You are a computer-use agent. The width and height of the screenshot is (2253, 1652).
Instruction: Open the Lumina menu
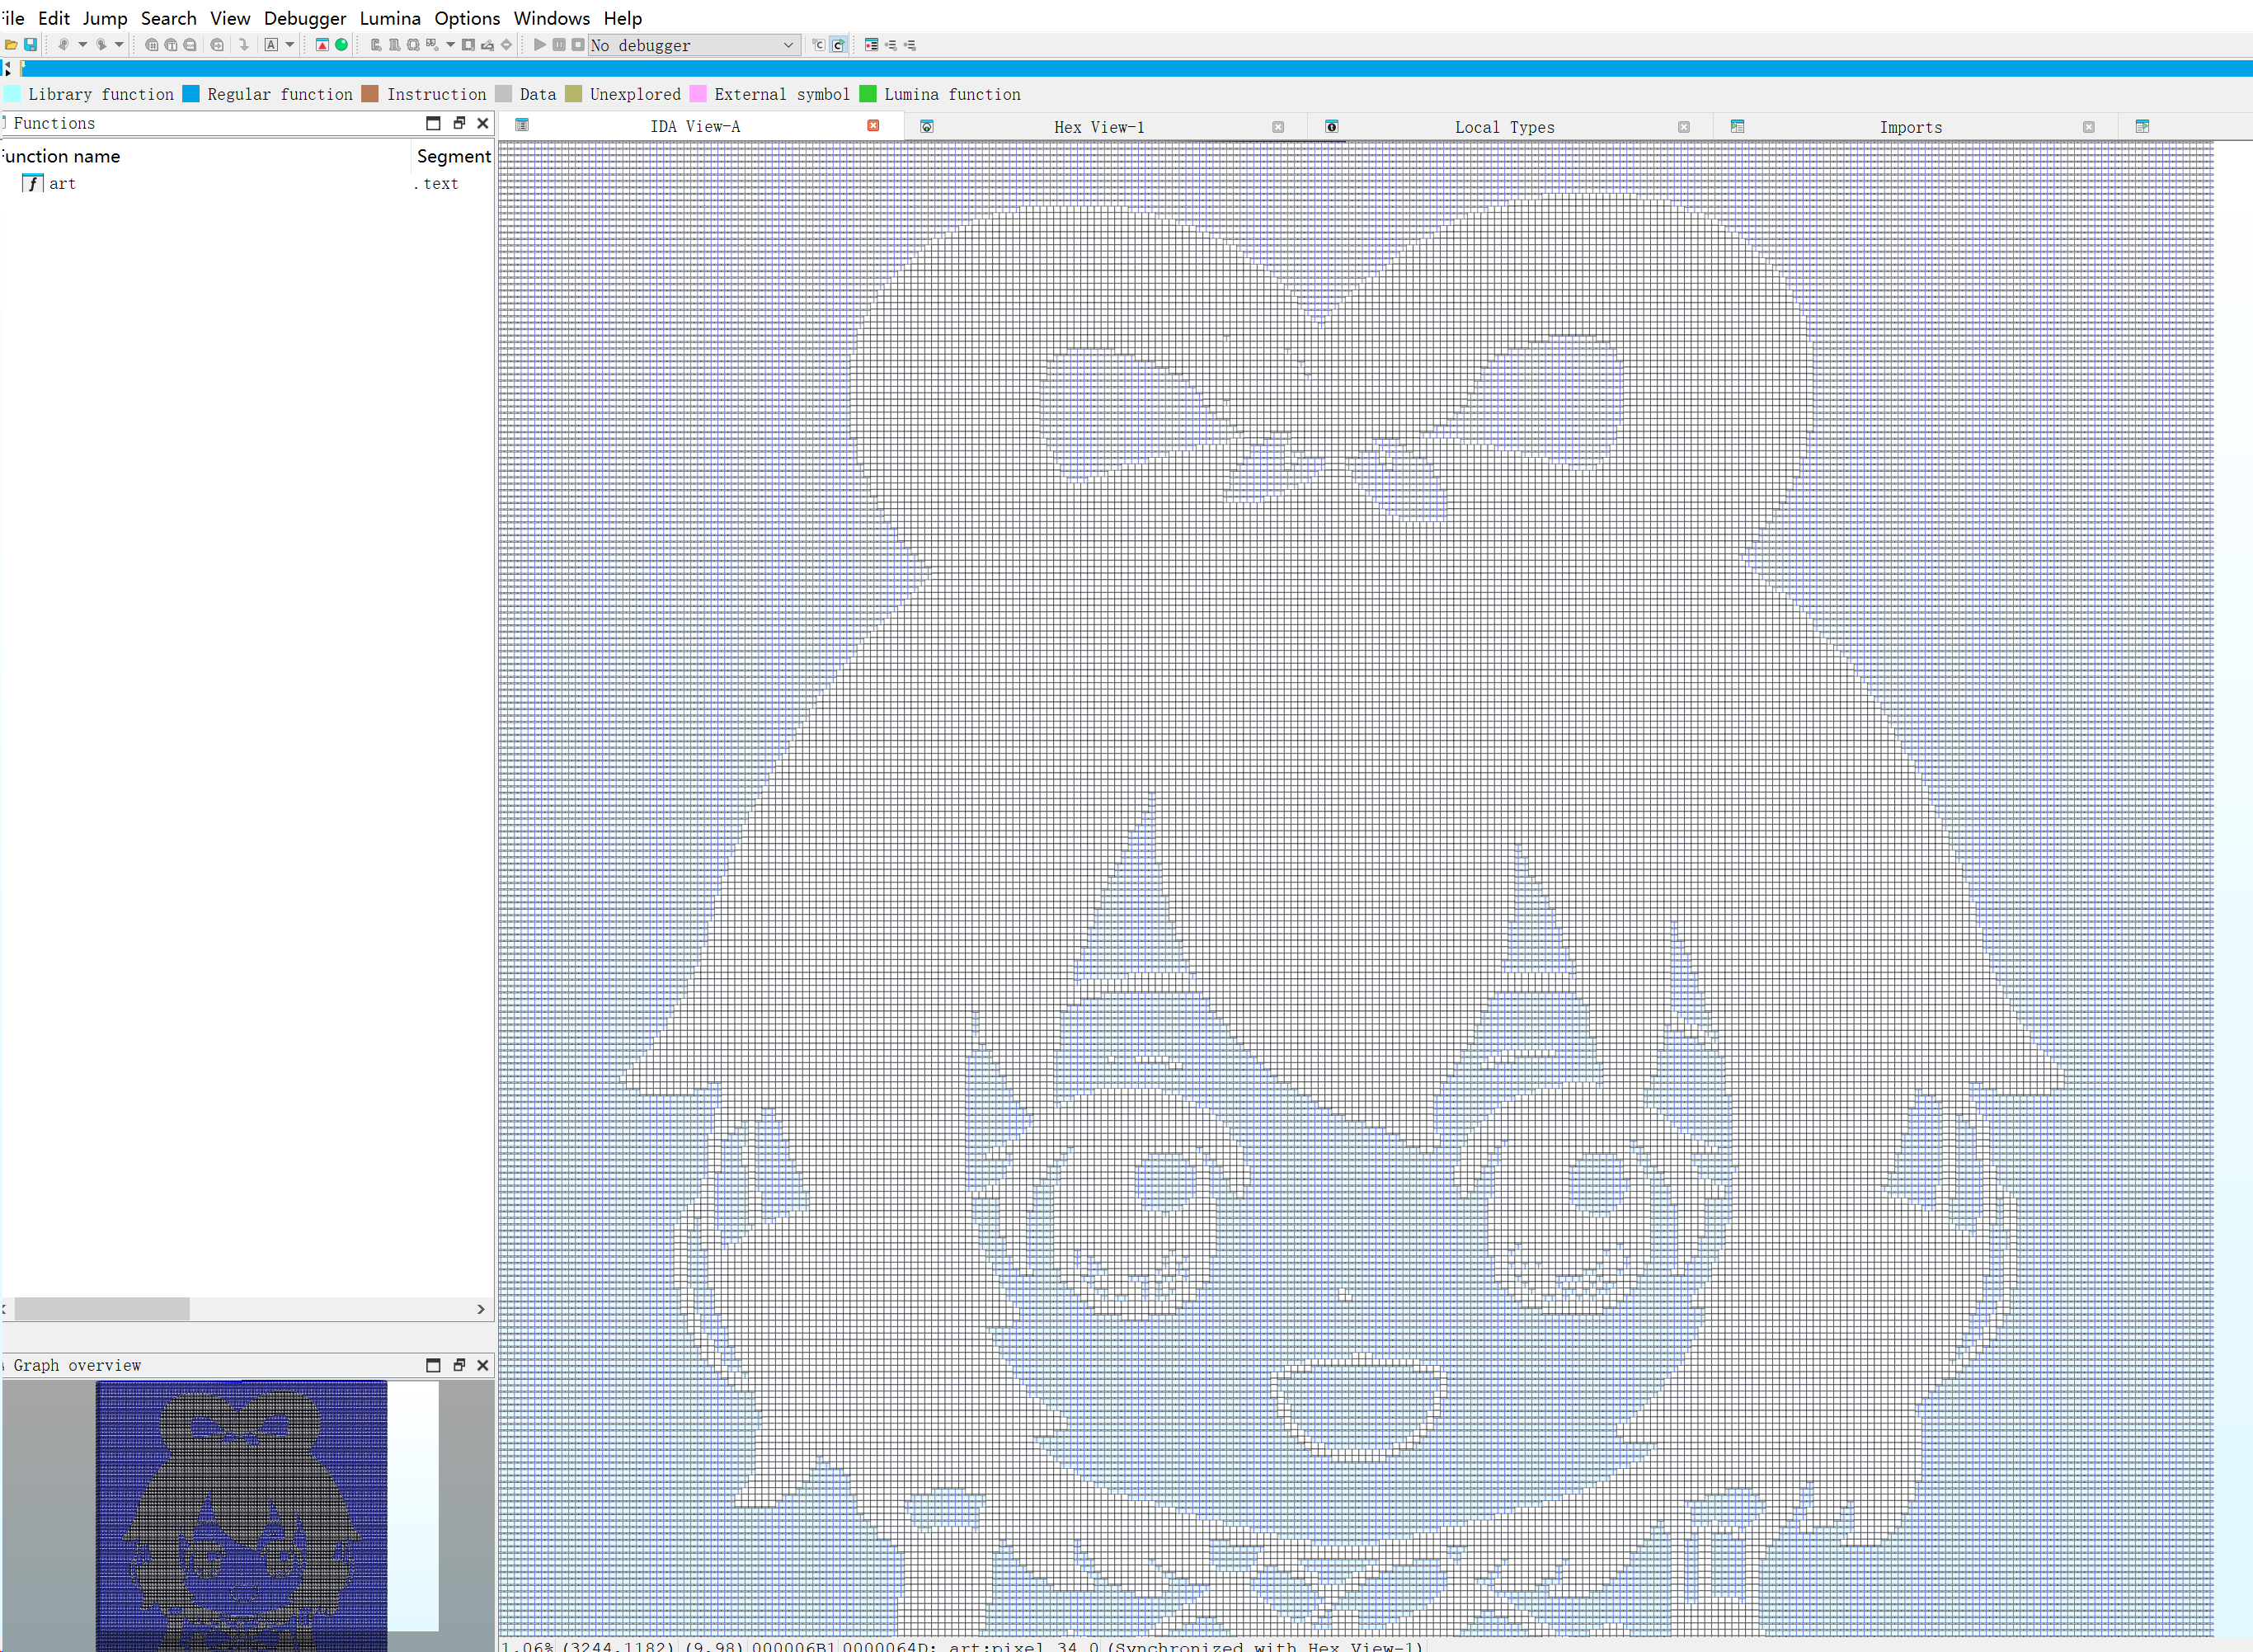(389, 18)
